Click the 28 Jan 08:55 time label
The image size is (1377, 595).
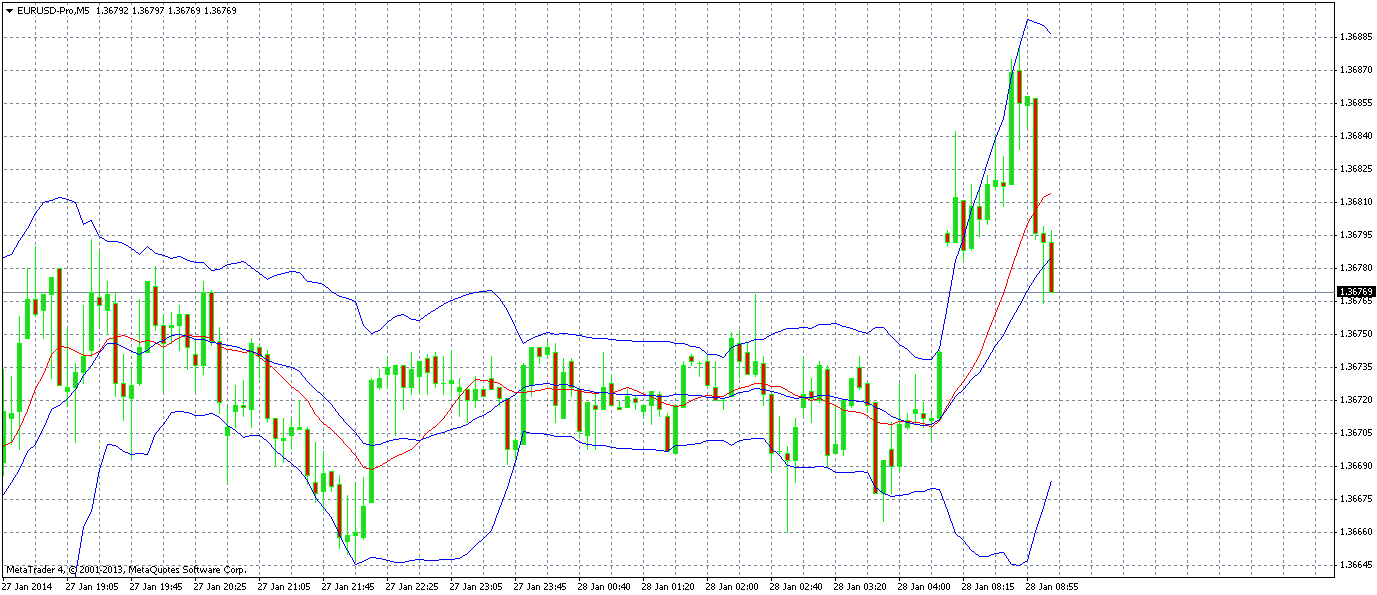point(1052,587)
